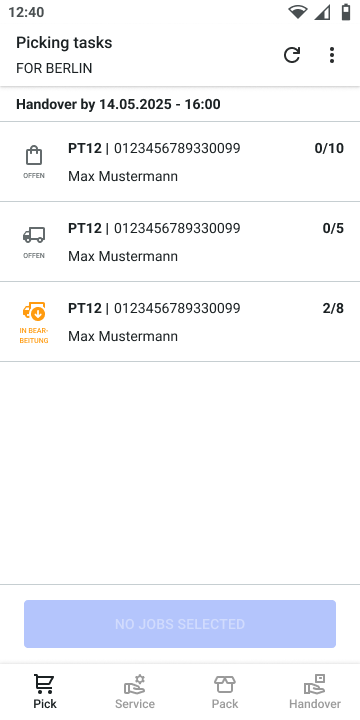The height and width of the screenshot is (720, 360).
Task: Click the orange truck icon in Bearbeitung
Action: point(34,311)
